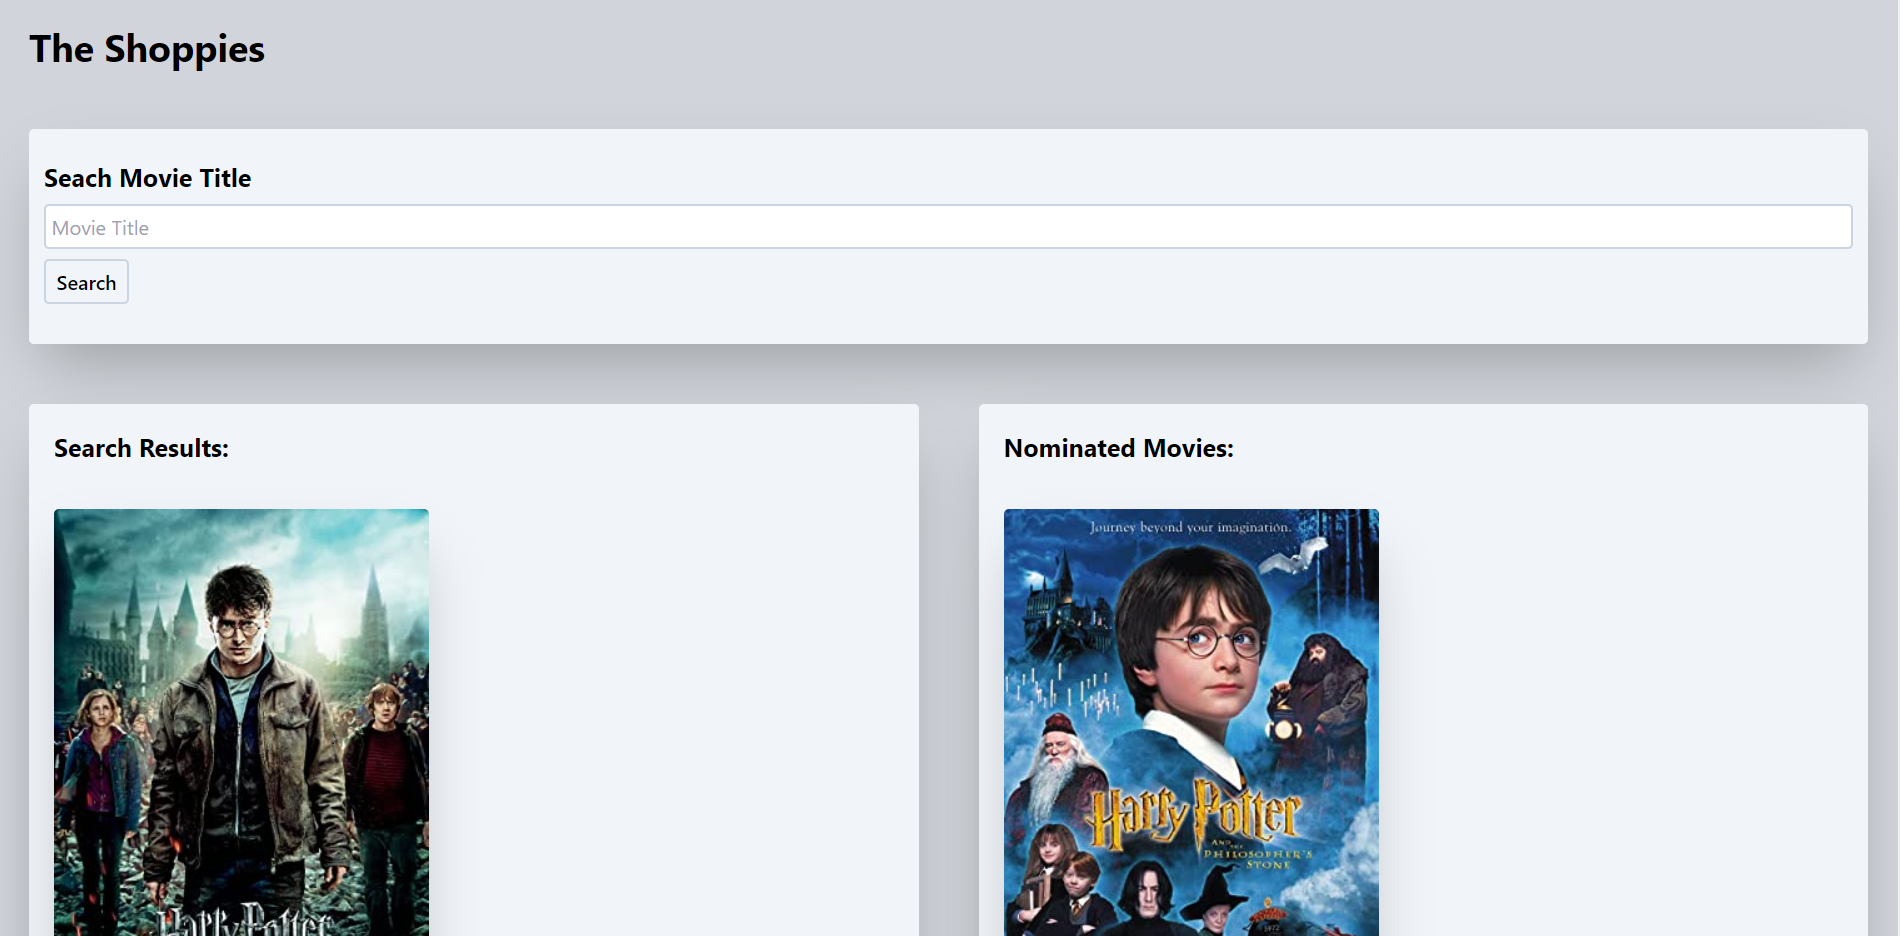Click the "Search Results:" heading
This screenshot has width=1900, height=936.
point(141,448)
